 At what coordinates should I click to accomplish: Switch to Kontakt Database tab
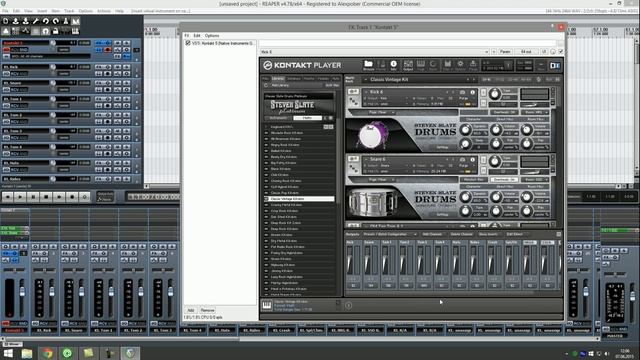(x=293, y=79)
